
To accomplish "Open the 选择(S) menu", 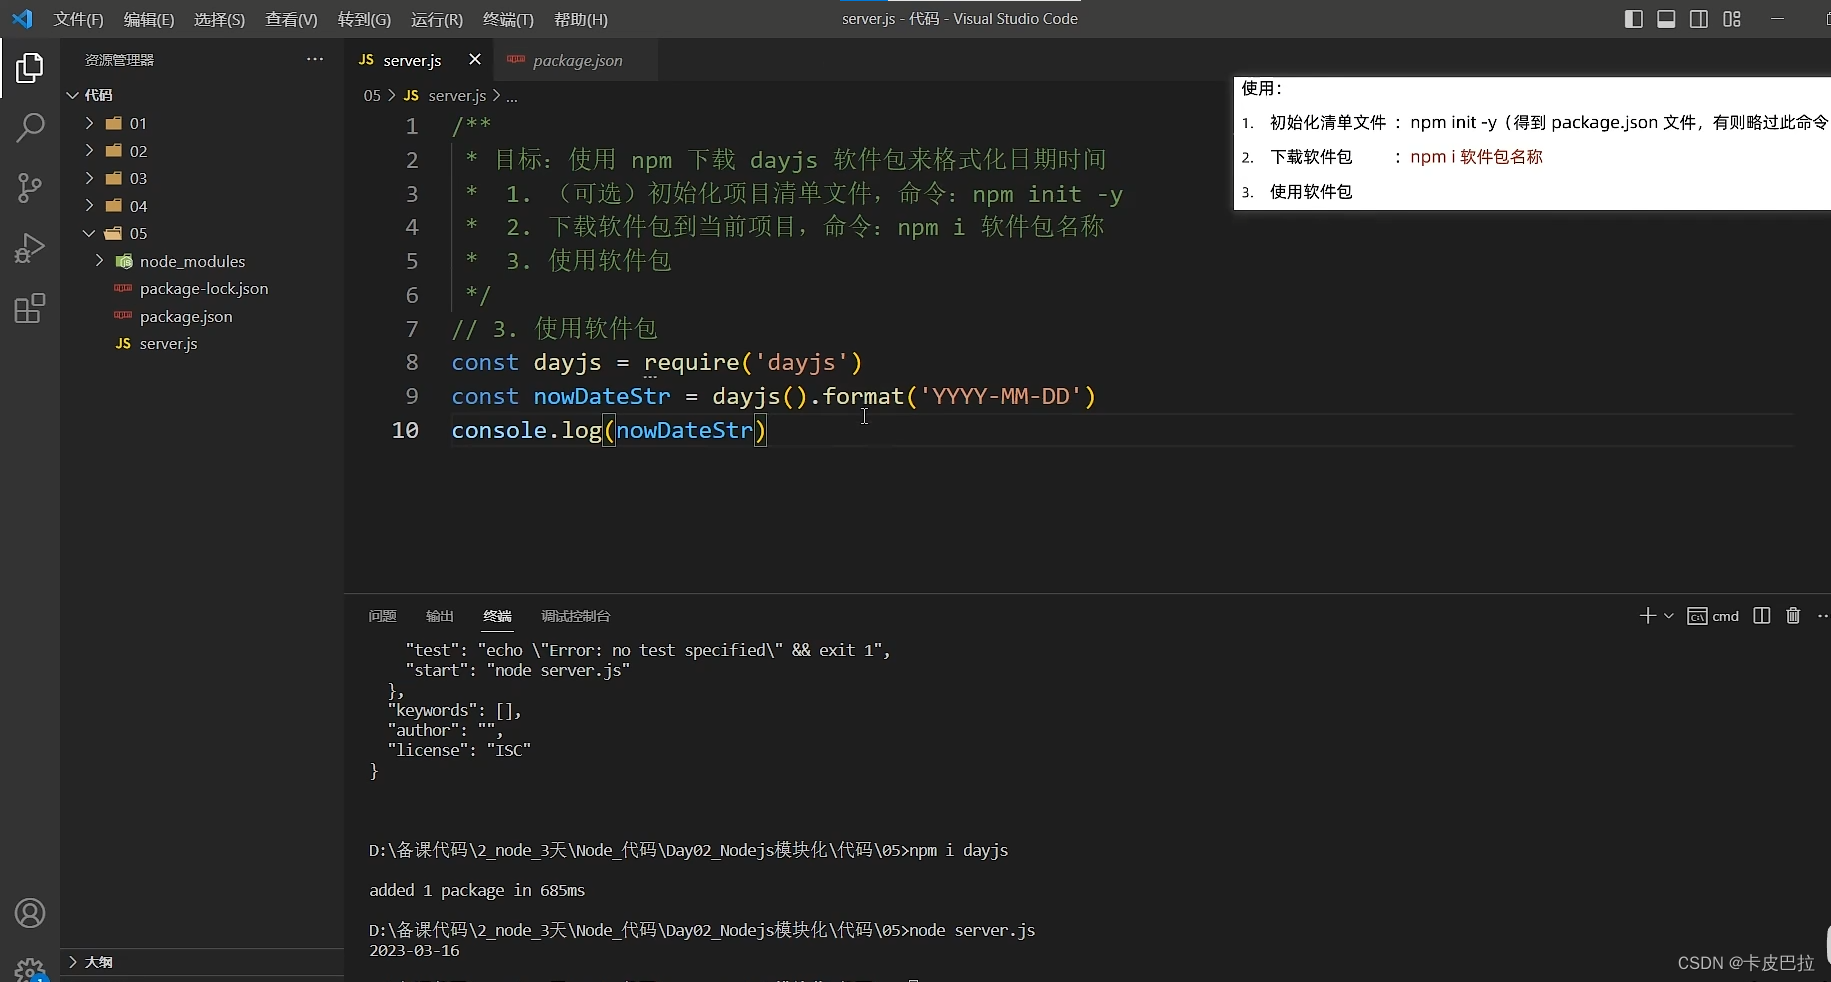I will pyautogui.click(x=219, y=19).
